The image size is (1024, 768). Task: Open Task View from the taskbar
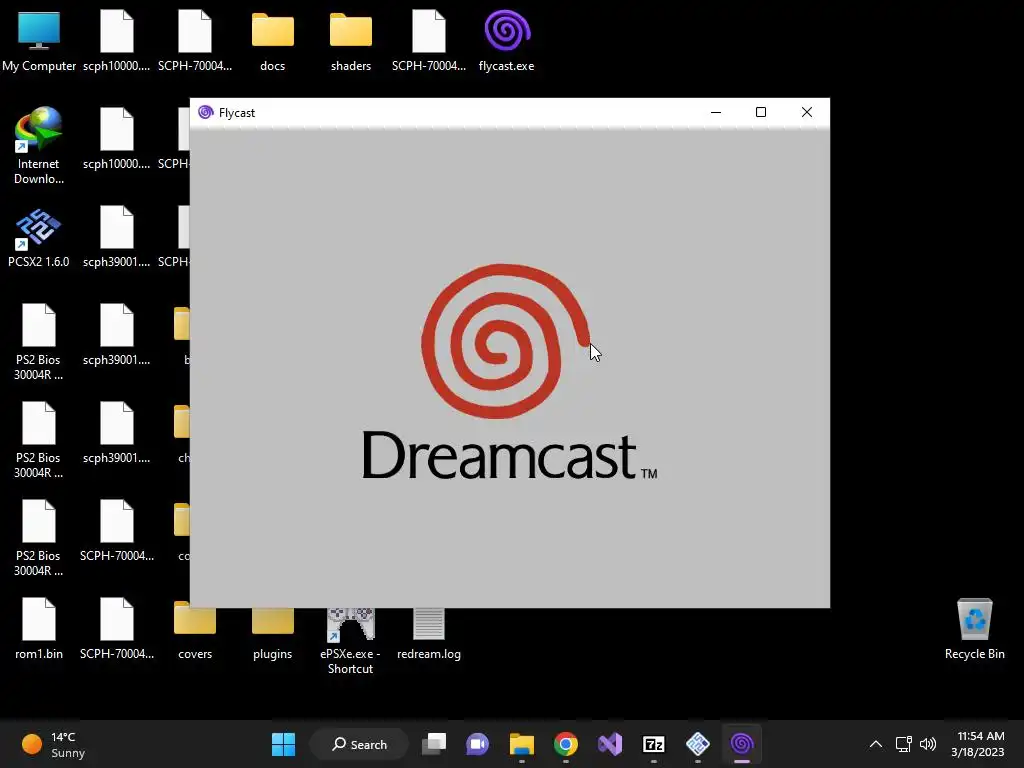tap(434, 744)
